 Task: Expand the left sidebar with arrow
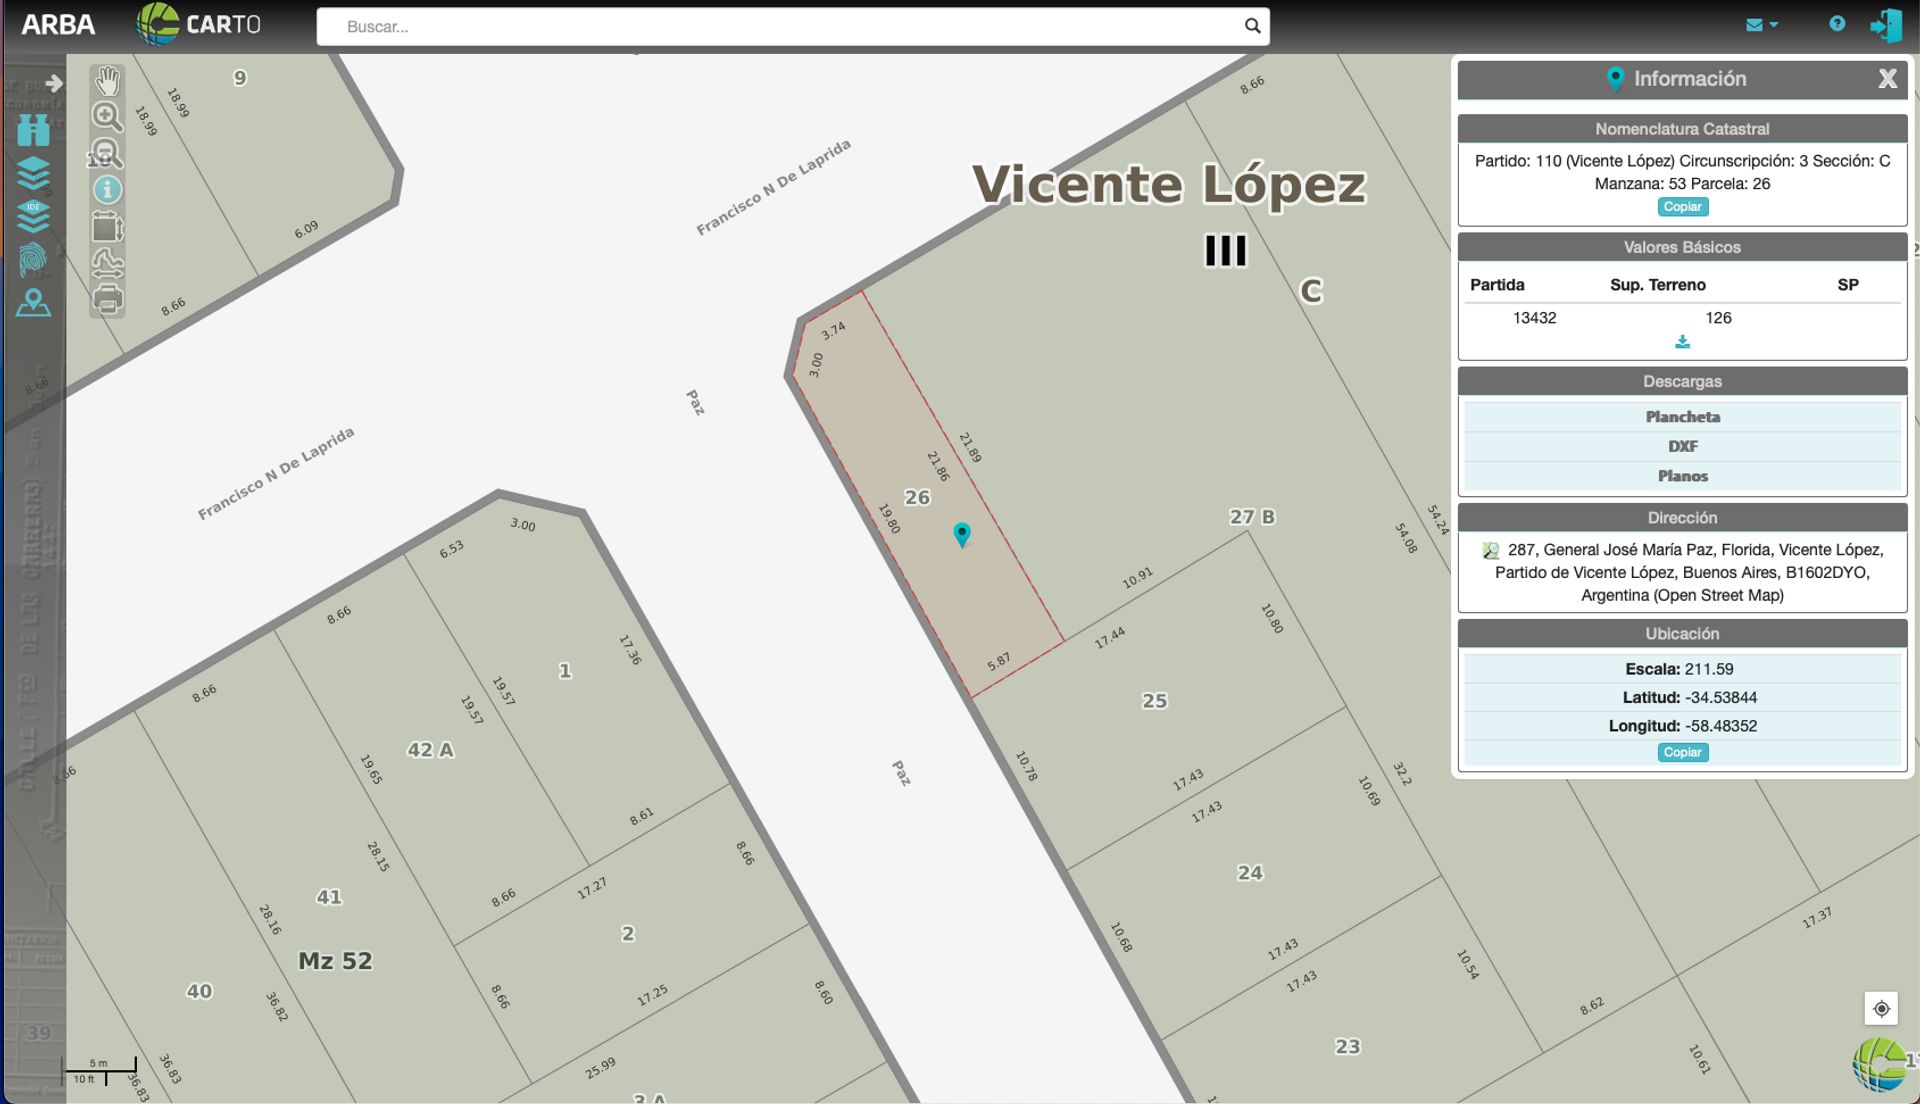54,83
